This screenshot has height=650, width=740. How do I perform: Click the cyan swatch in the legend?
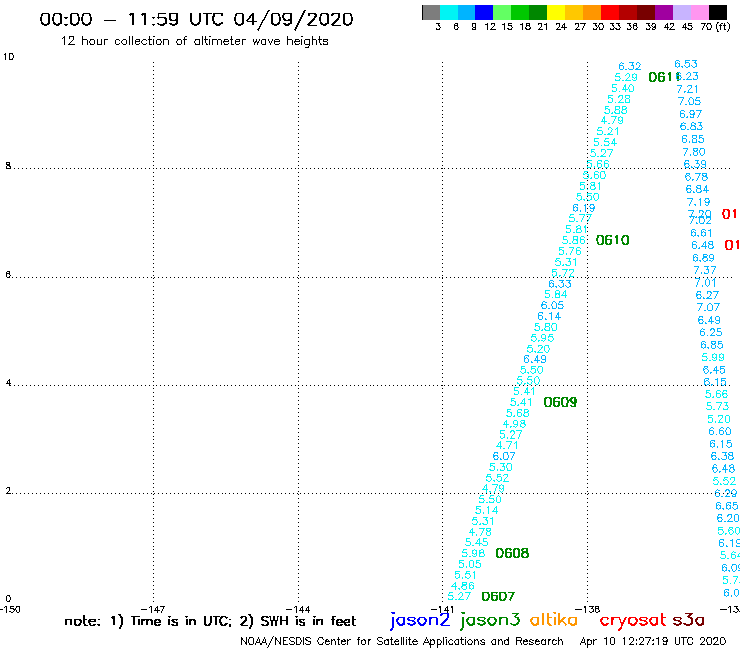449,12
